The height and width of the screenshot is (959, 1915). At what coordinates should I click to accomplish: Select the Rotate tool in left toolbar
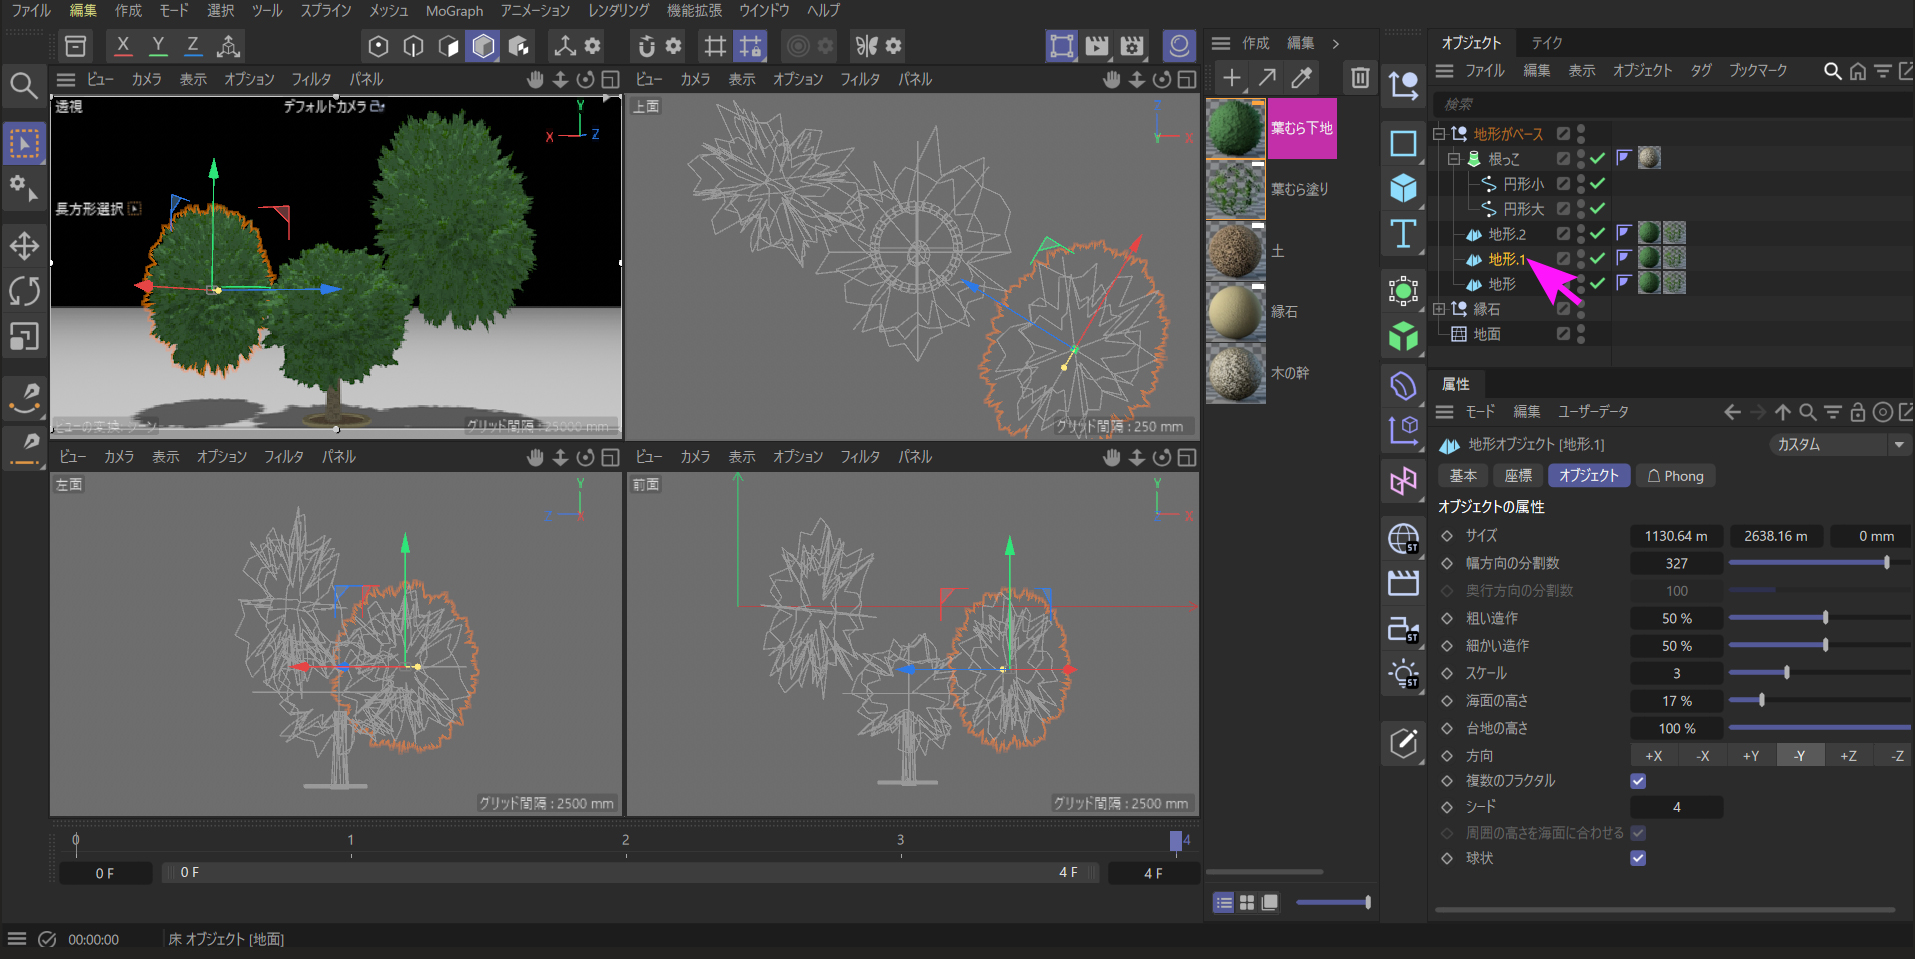[x=24, y=291]
